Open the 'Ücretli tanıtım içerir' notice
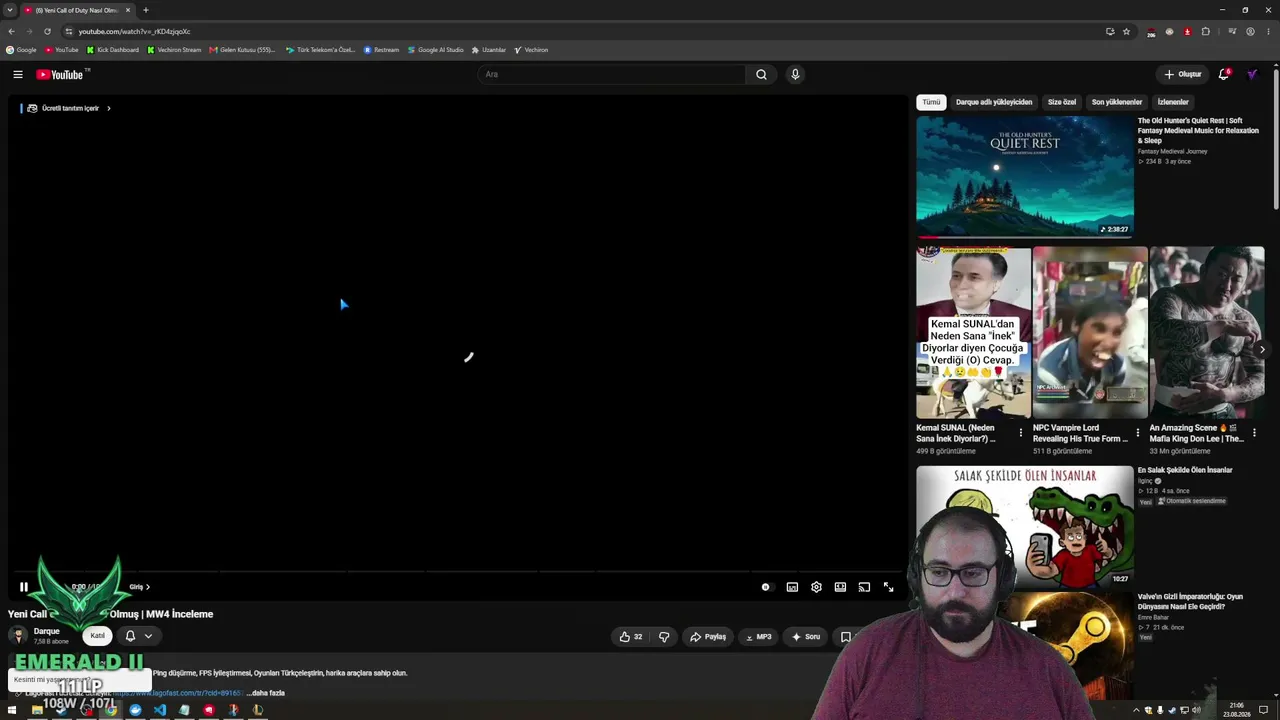1280x720 pixels. click(x=68, y=108)
